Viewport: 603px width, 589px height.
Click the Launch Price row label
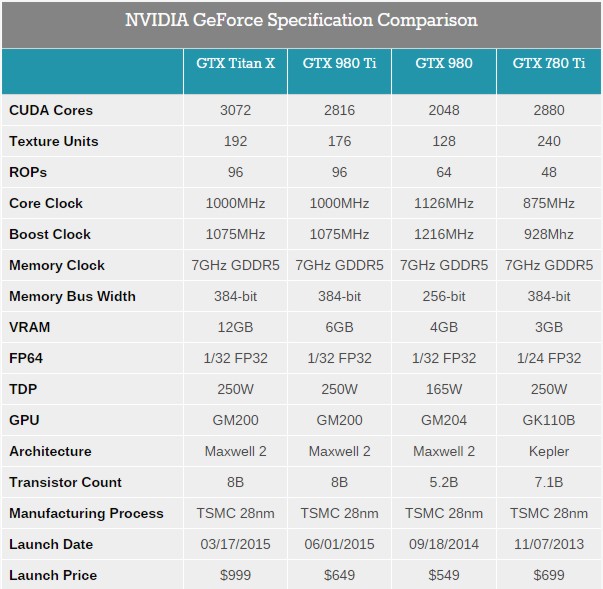[53, 575]
